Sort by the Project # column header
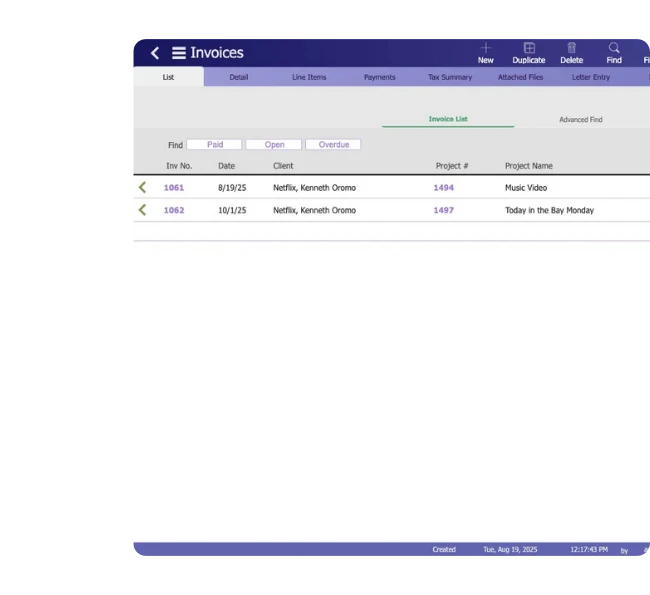The width and height of the screenshot is (650, 595). point(452,166)
